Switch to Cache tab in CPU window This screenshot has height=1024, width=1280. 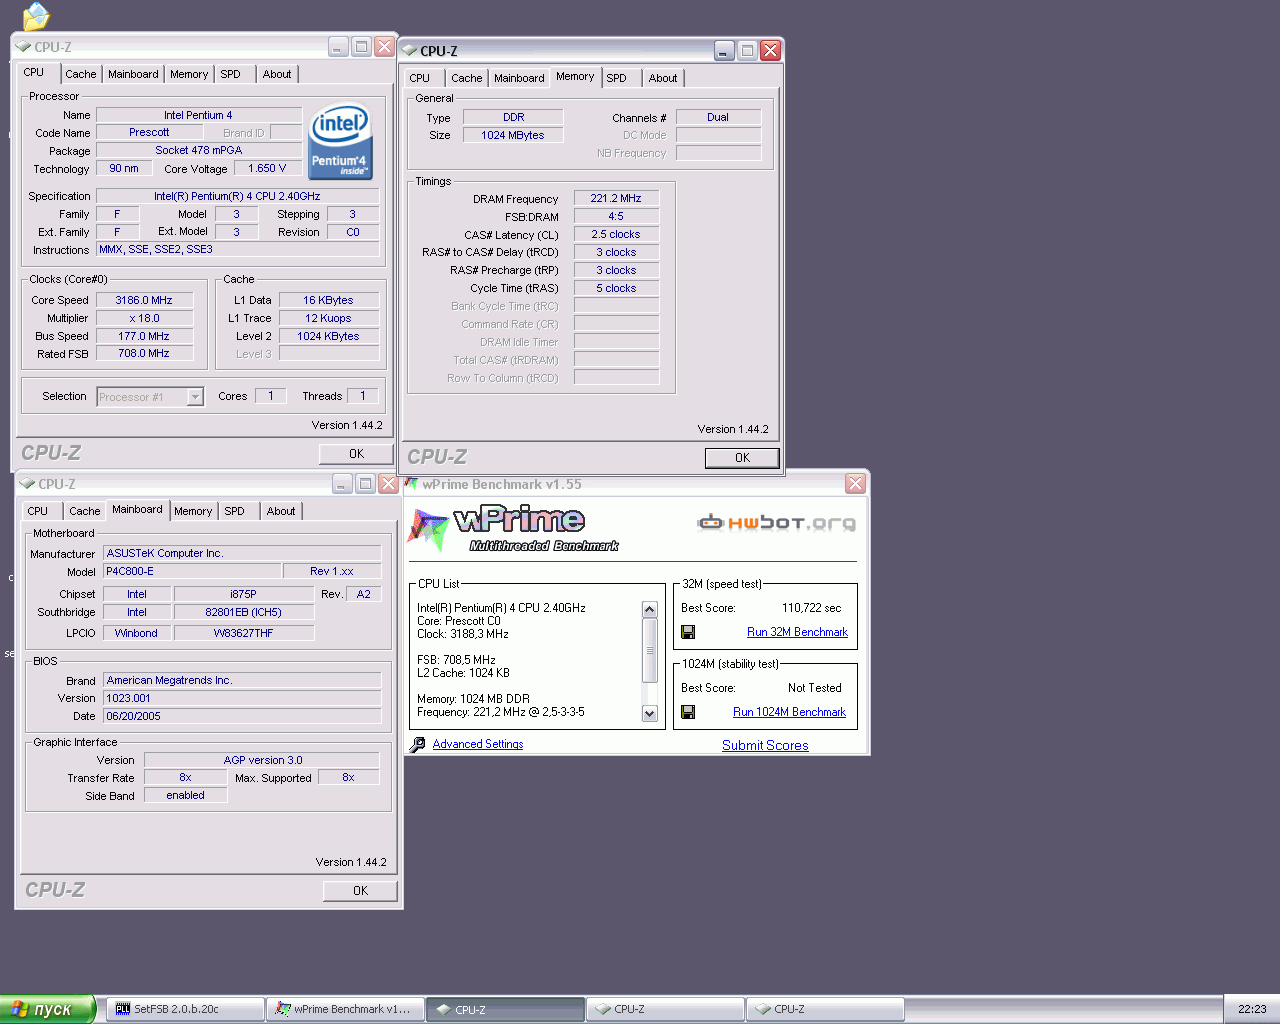[x=81, y=74]
